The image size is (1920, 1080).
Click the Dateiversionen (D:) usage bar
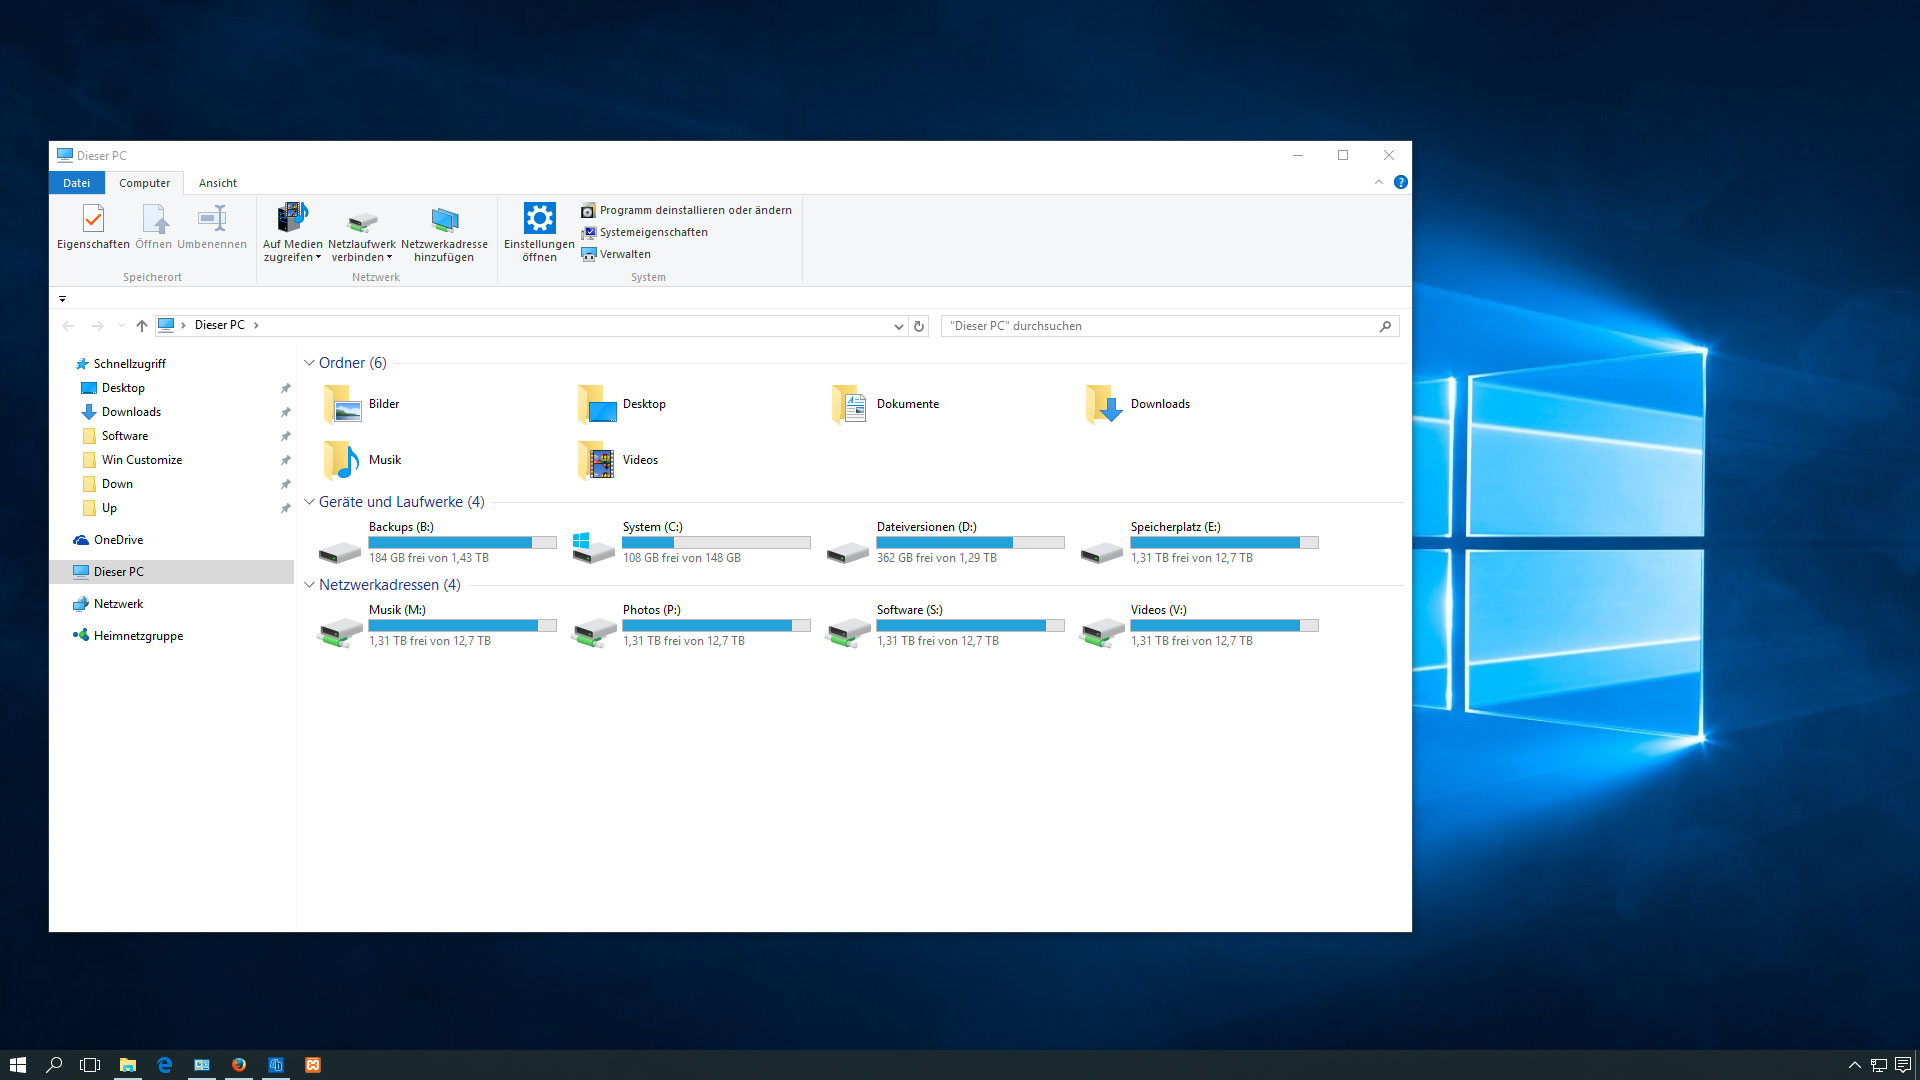pyautogui.click(x=970, y=542)
